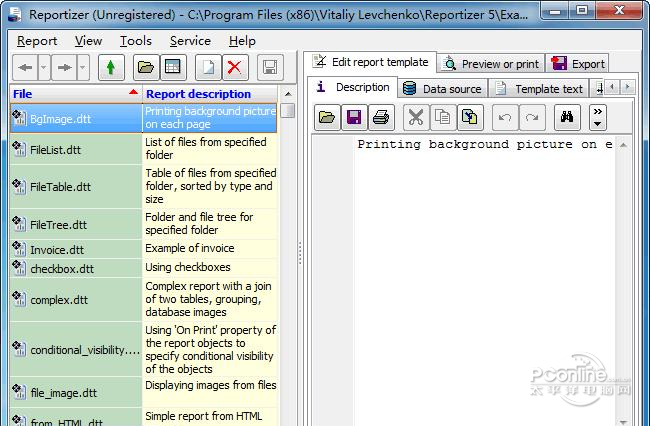Click the print icon in editor toolbar
Viewport: 650px width, 426px height.
tap(380, 118)
